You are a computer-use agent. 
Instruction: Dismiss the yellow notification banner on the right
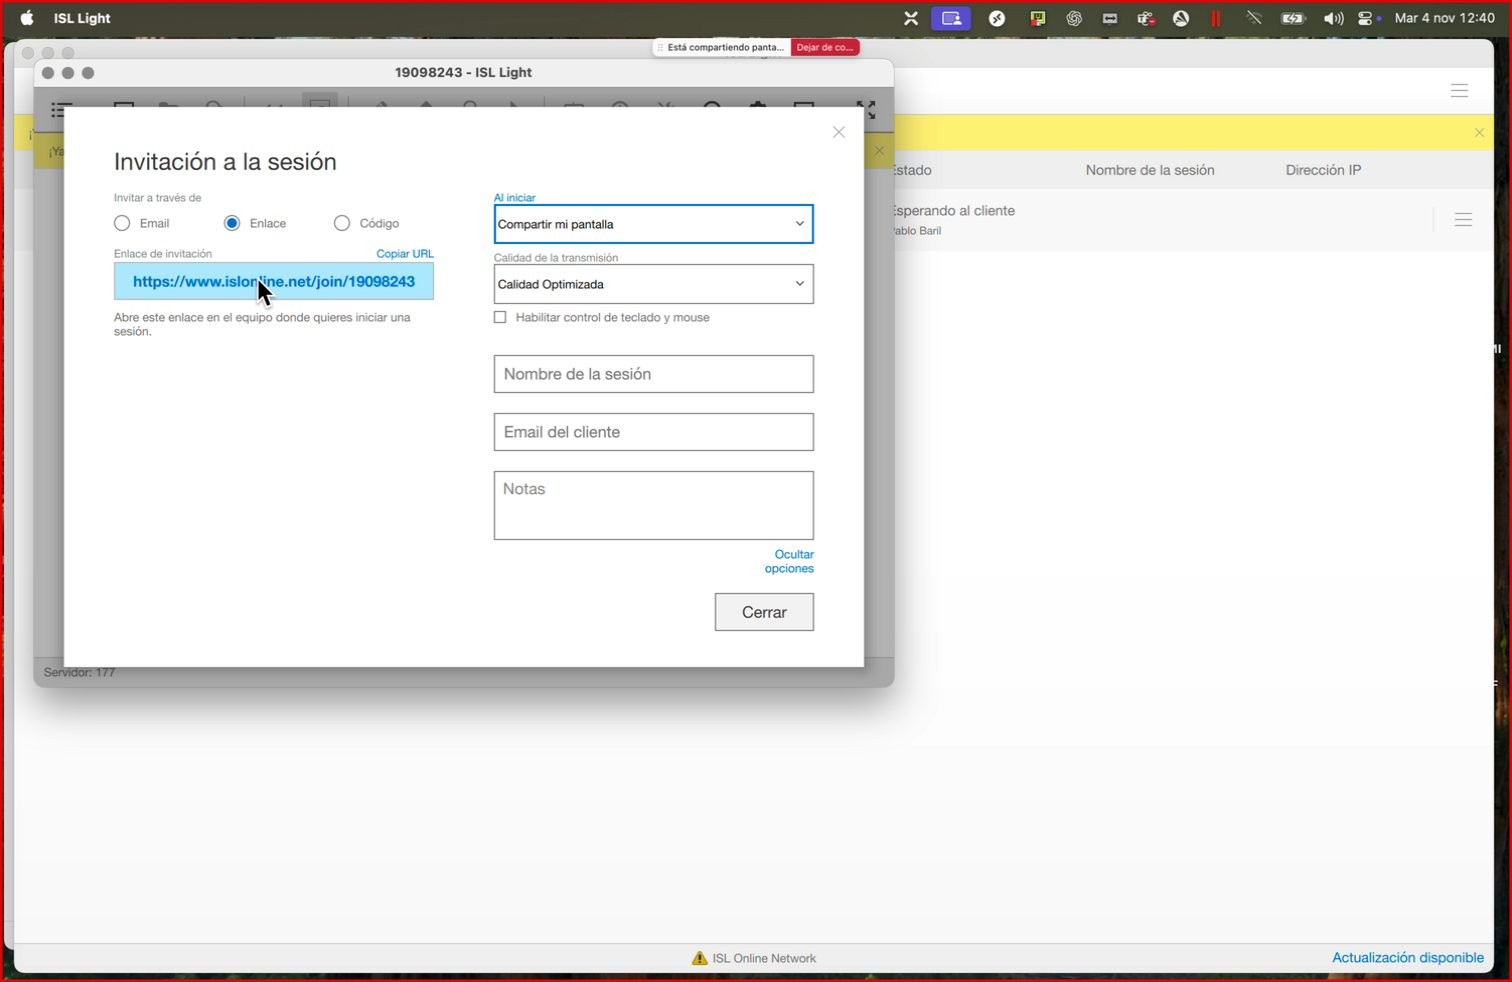[x=1479, y=132]
